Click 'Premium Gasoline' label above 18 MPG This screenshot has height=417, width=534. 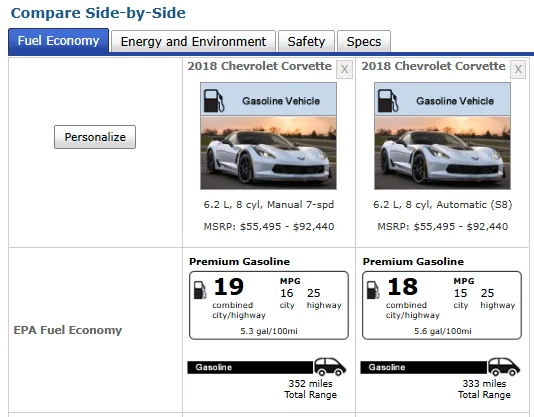413,262
